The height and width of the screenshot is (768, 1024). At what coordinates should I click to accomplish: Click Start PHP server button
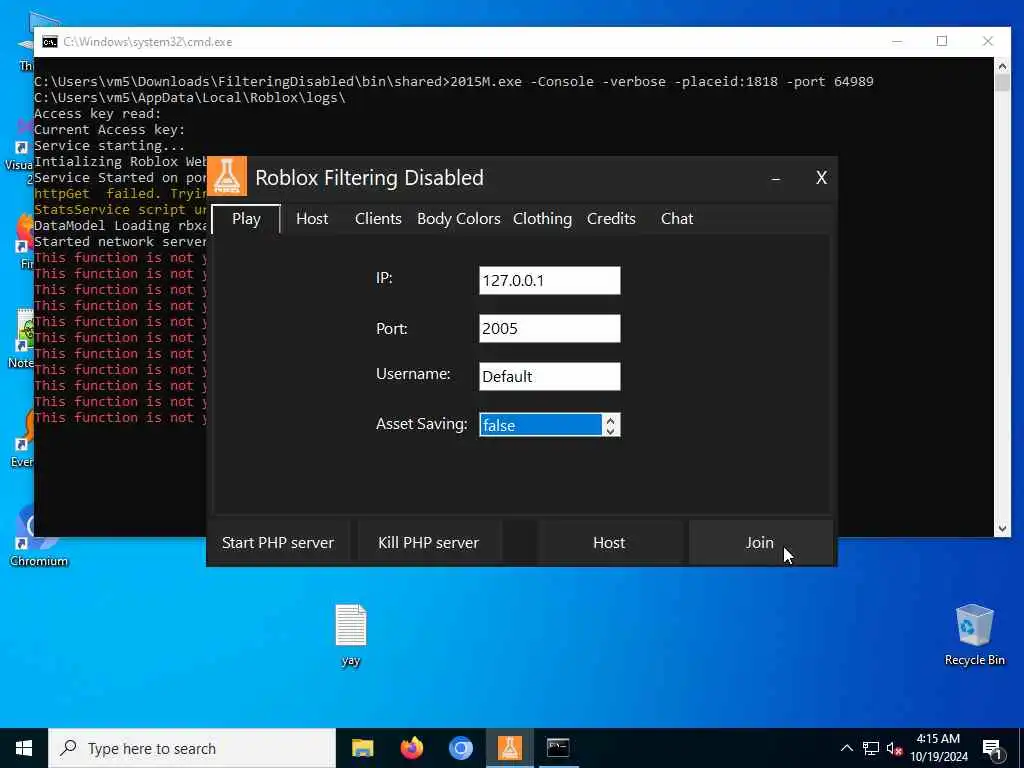pos(278,543)
